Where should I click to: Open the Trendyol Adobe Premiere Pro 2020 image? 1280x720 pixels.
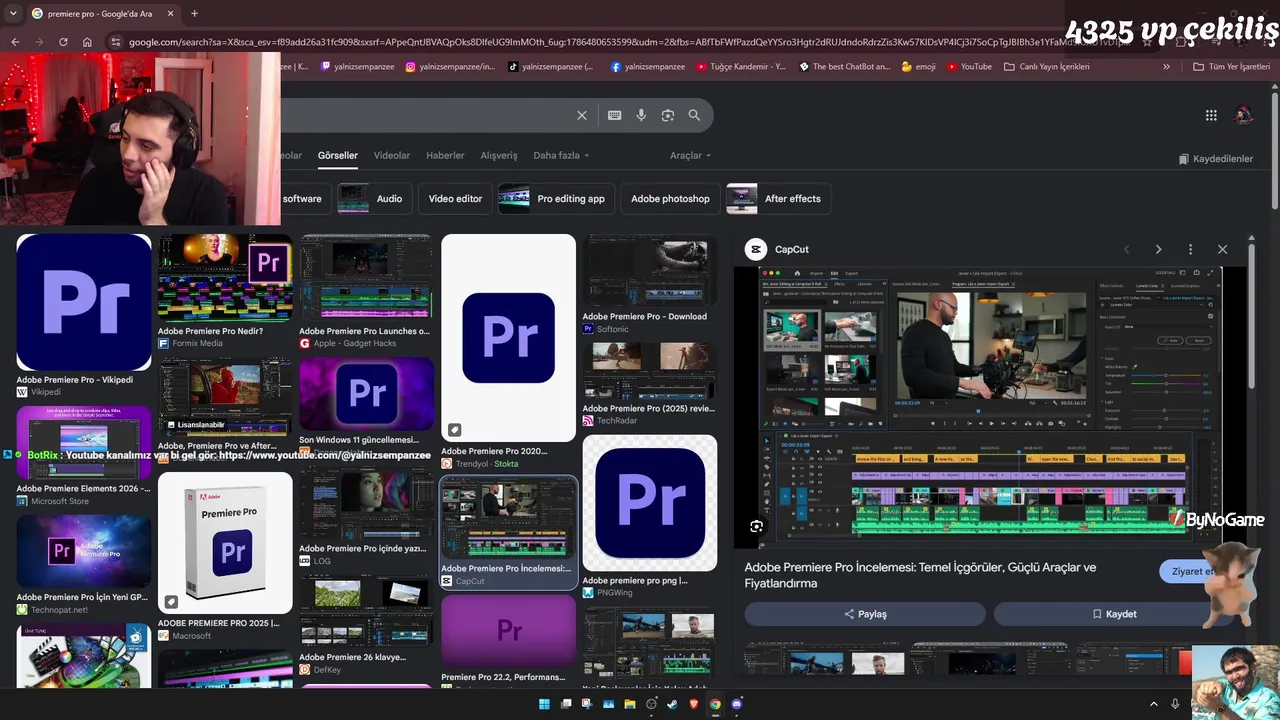509,338
